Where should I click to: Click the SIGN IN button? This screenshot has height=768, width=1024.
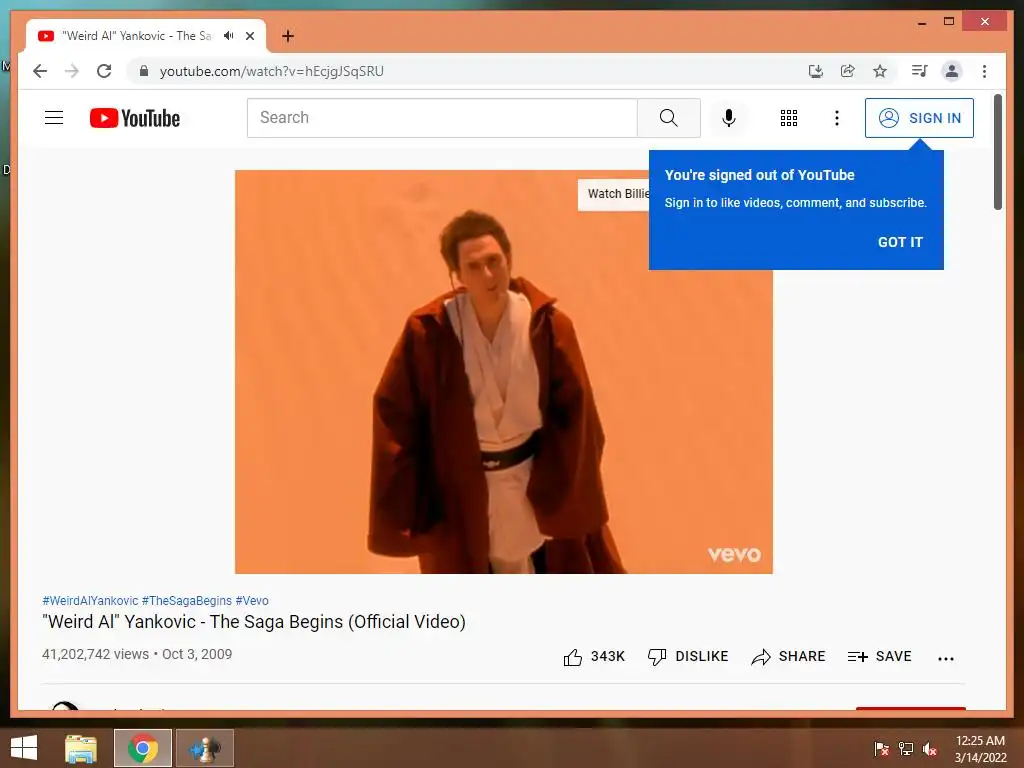click(x=920, y=118)
